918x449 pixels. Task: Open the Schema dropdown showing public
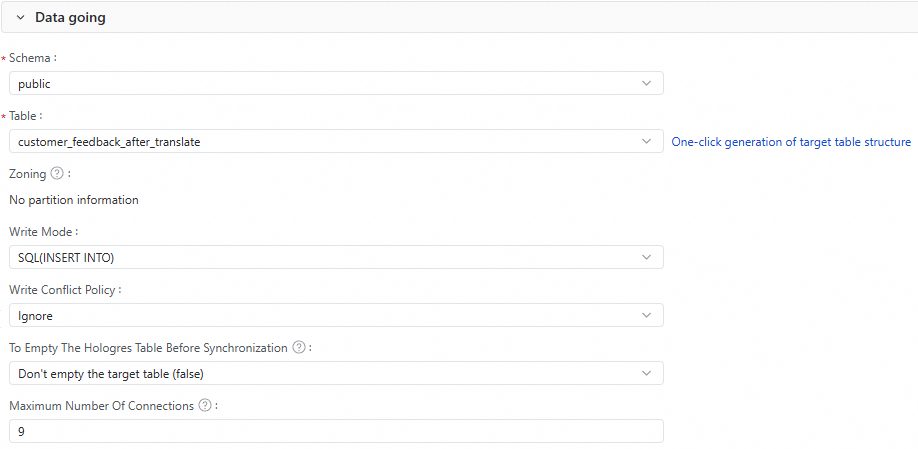320,84
